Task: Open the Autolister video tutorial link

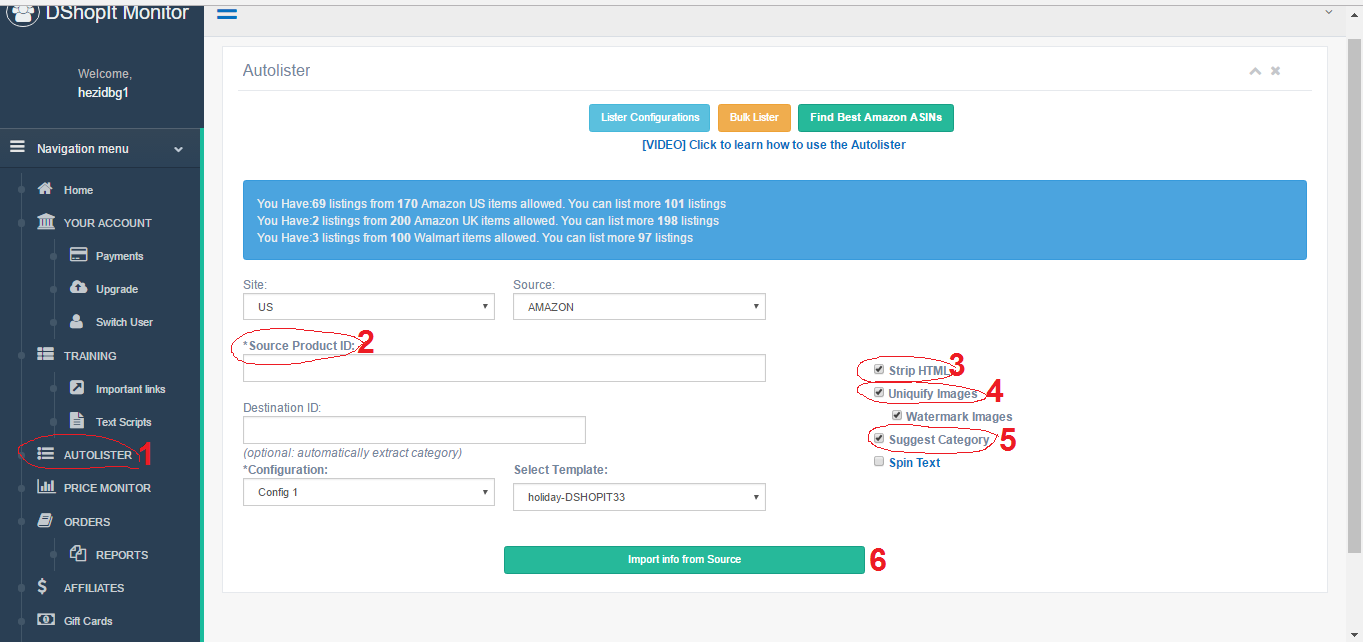Action: [774, 145]
